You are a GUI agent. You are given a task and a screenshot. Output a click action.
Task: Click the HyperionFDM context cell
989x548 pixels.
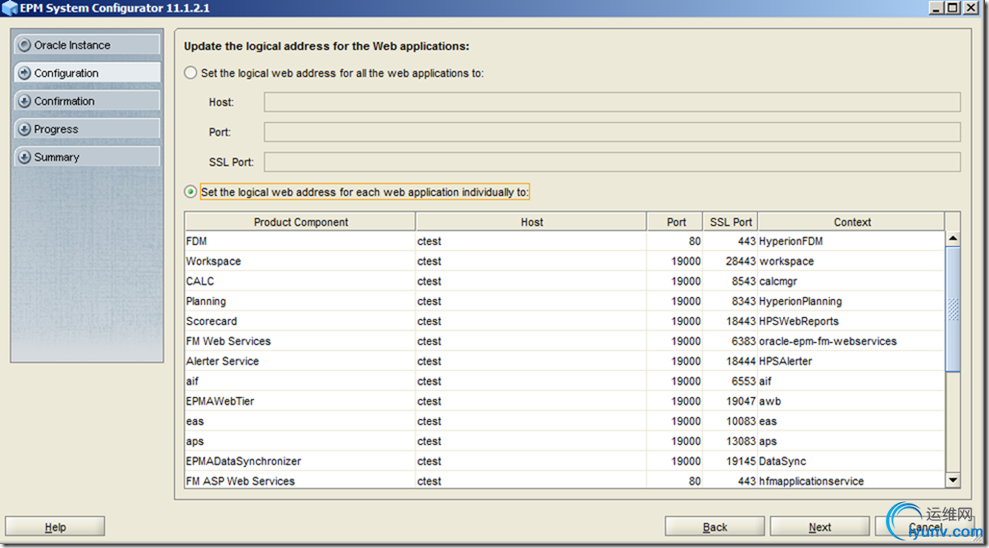851,241
